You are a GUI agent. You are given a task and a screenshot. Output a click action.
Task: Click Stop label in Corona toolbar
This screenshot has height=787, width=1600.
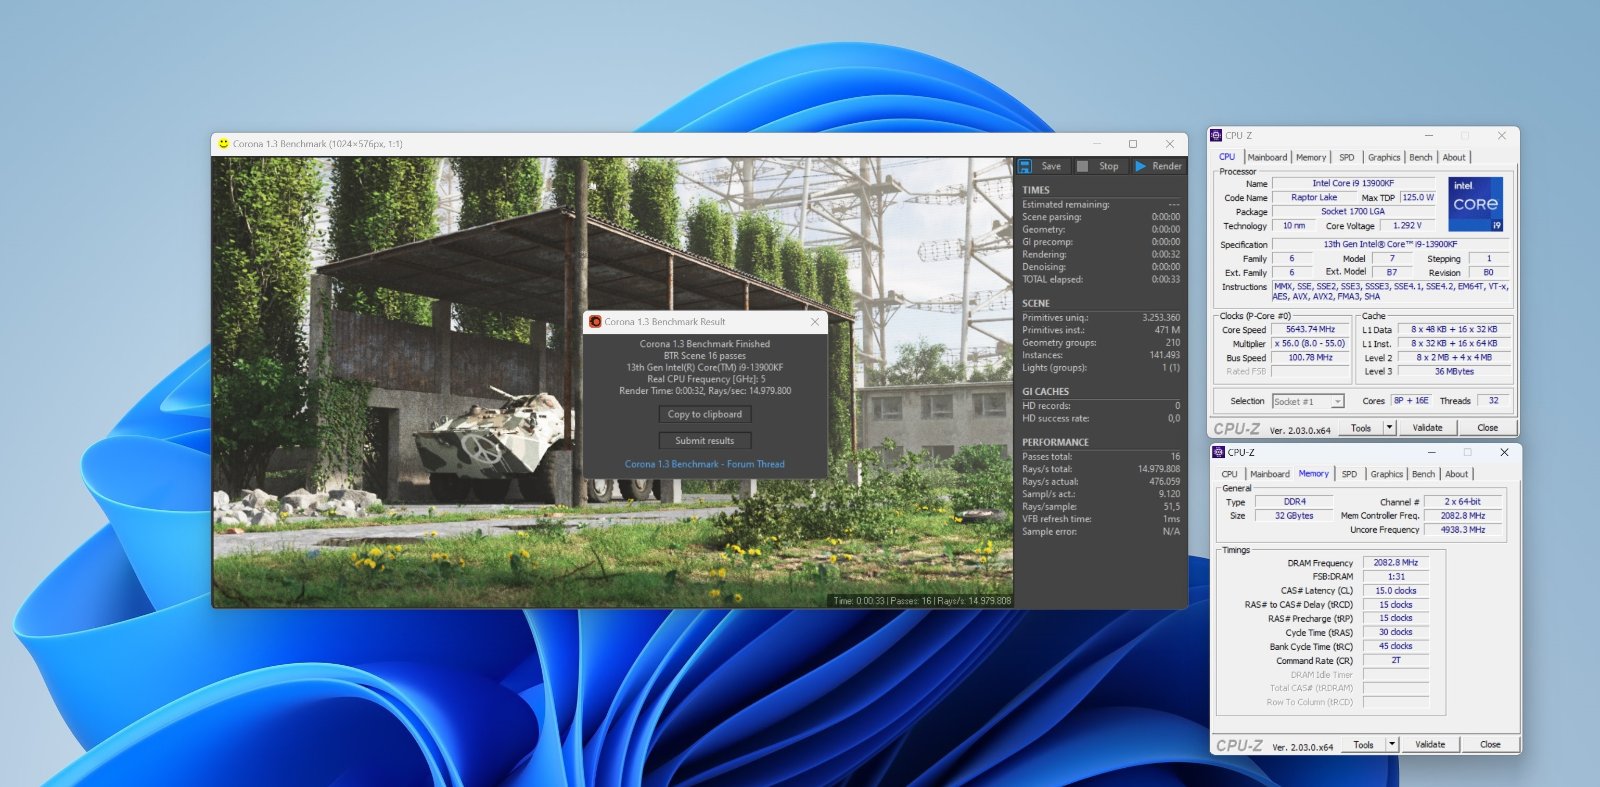coord(1108,166)
